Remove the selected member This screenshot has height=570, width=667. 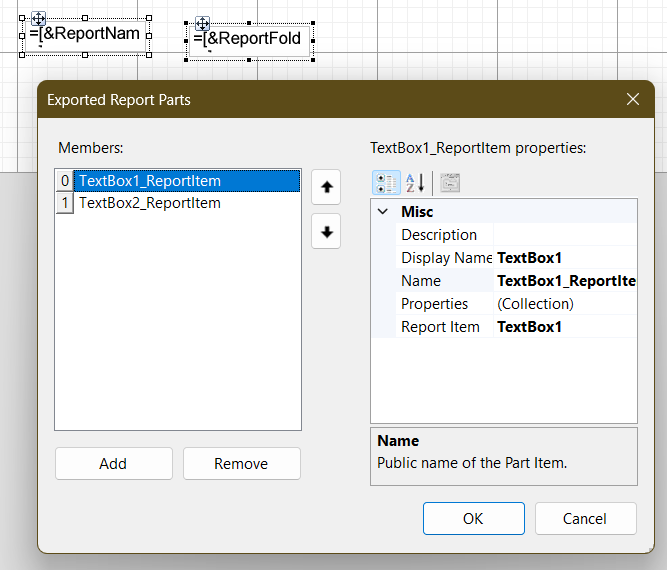point(242,463)
